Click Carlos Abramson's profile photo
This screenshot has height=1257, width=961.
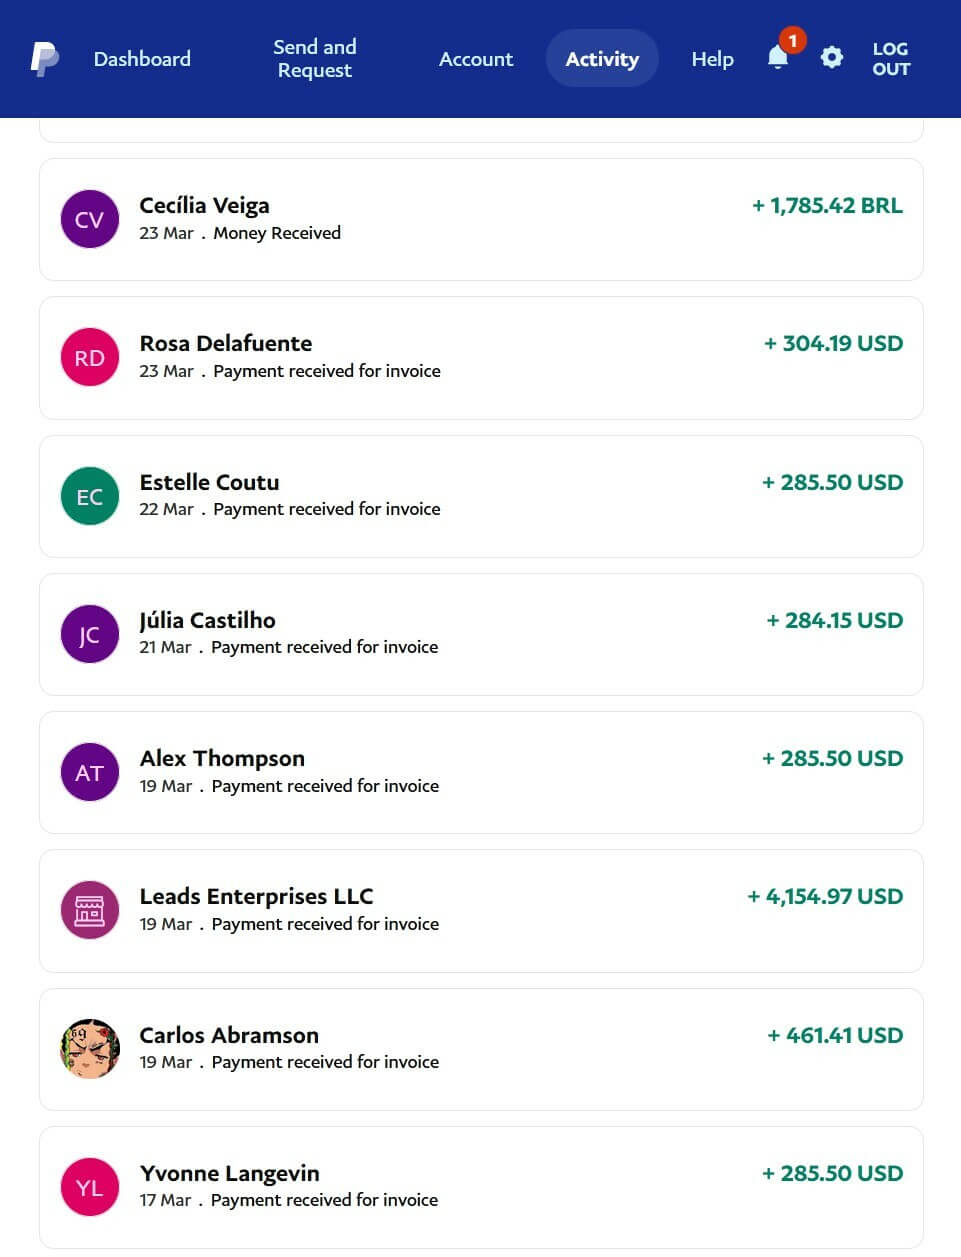[x=90, y=1049]
